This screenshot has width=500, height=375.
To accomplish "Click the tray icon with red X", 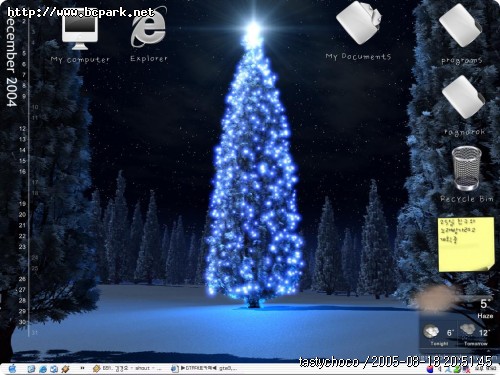I will [x=466, y=369].
